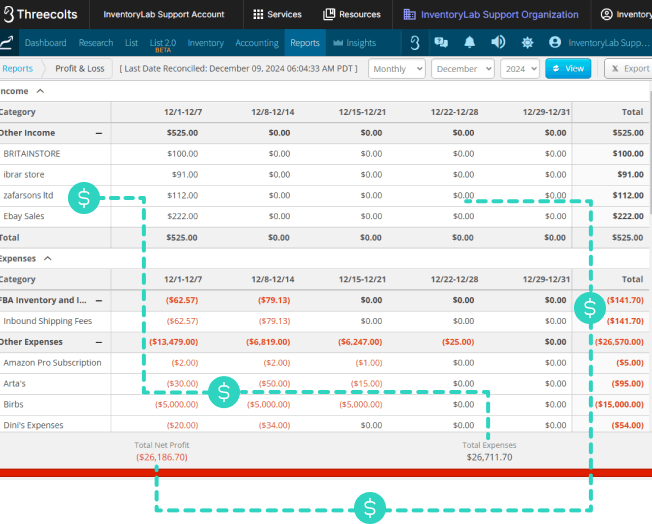
Task: Switch to the Inventory tab
Action: (205, 43)
